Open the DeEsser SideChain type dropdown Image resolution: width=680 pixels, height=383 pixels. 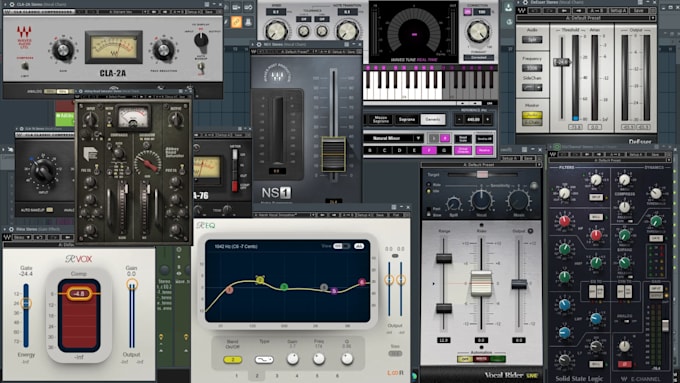(532, 88)
